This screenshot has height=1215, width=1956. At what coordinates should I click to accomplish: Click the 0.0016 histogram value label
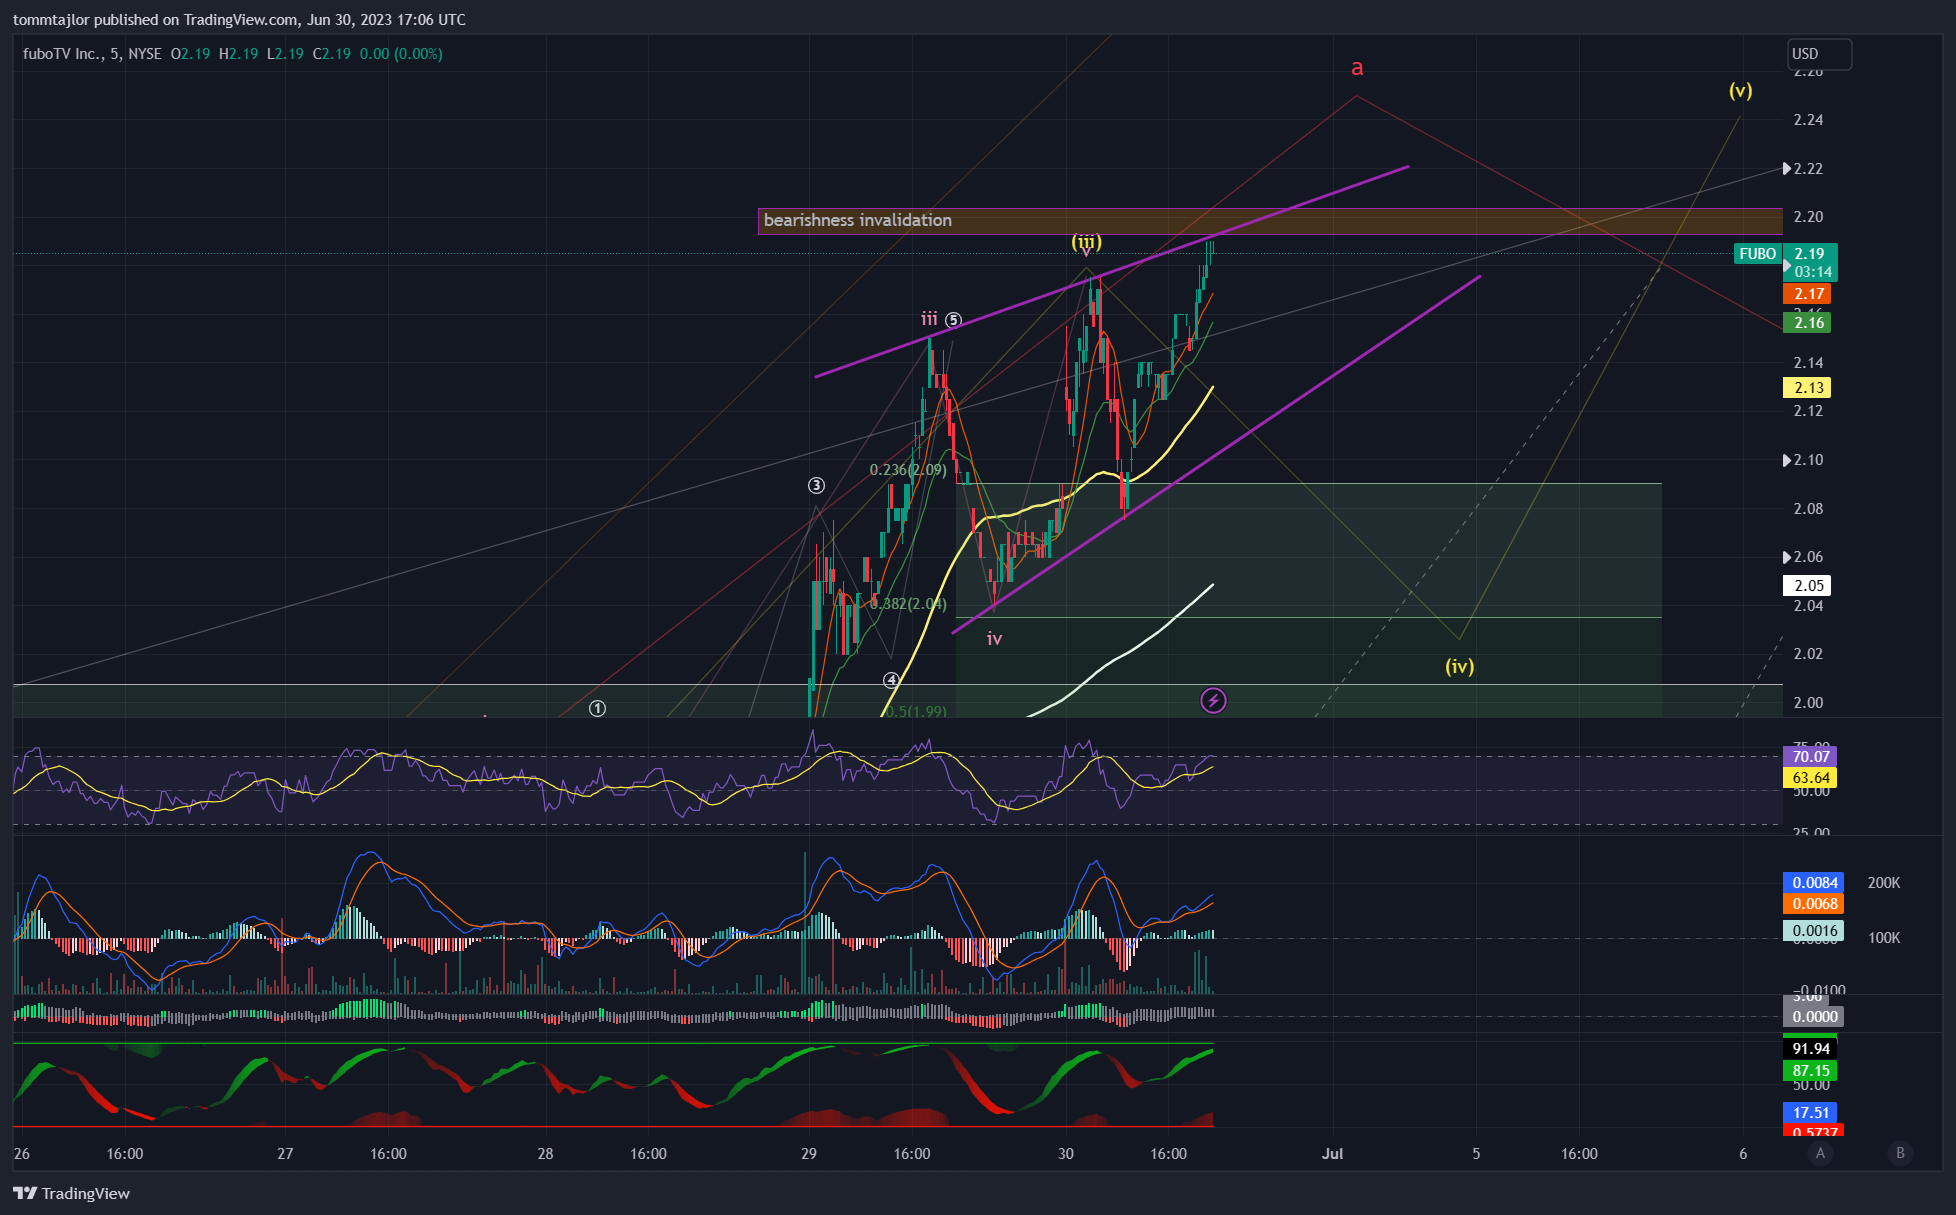pos(1814,931)
